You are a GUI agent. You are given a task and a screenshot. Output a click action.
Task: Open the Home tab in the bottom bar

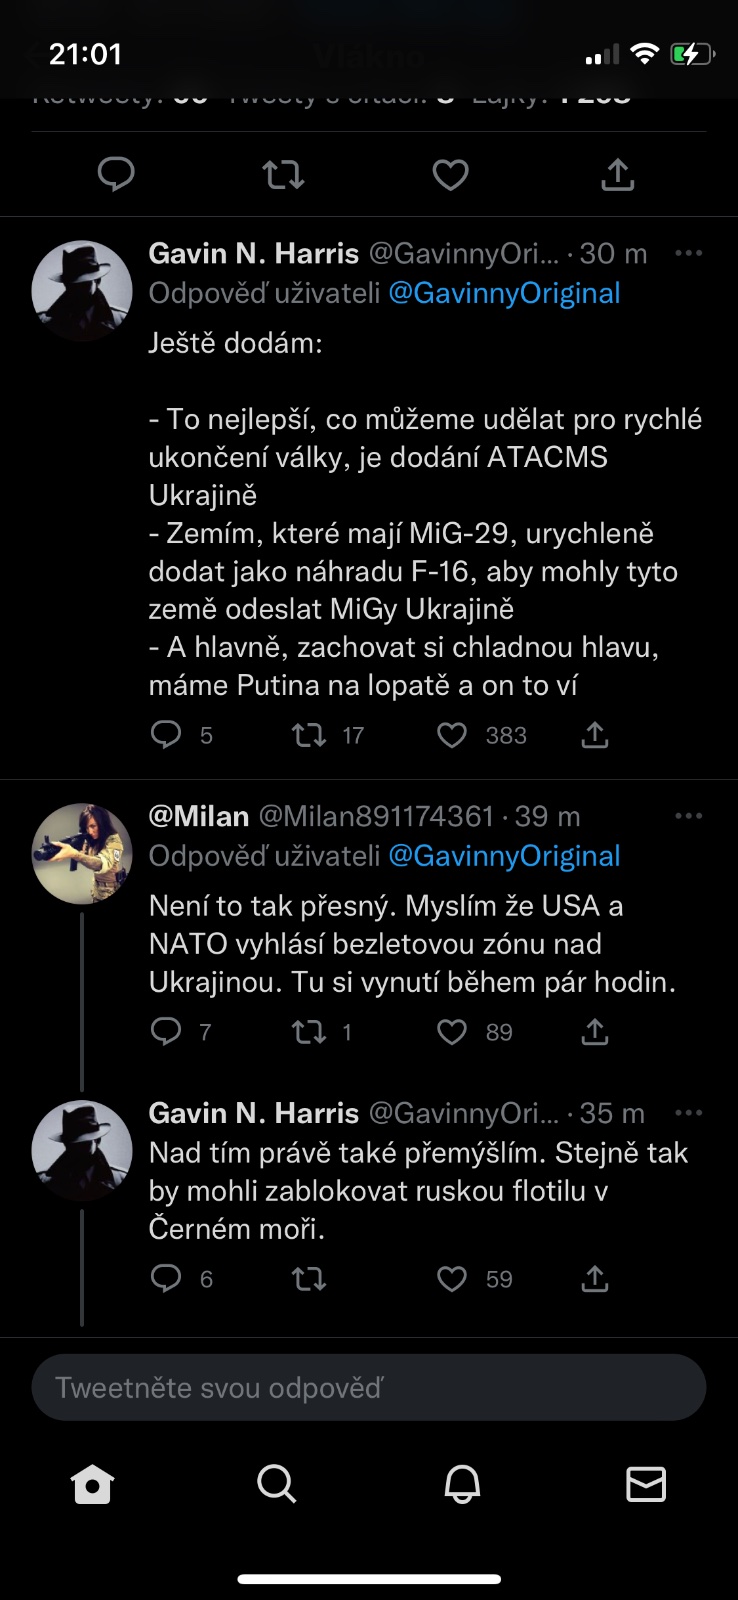92,1484
